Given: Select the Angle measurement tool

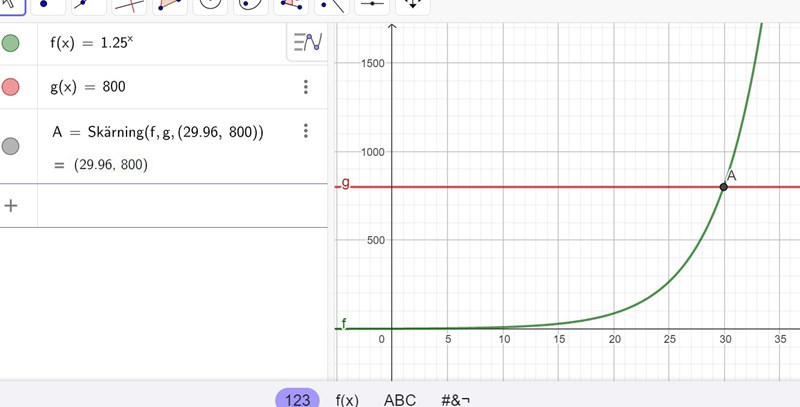Looking at the screenshot, I should pyautogui.click(x=293, y=5).
